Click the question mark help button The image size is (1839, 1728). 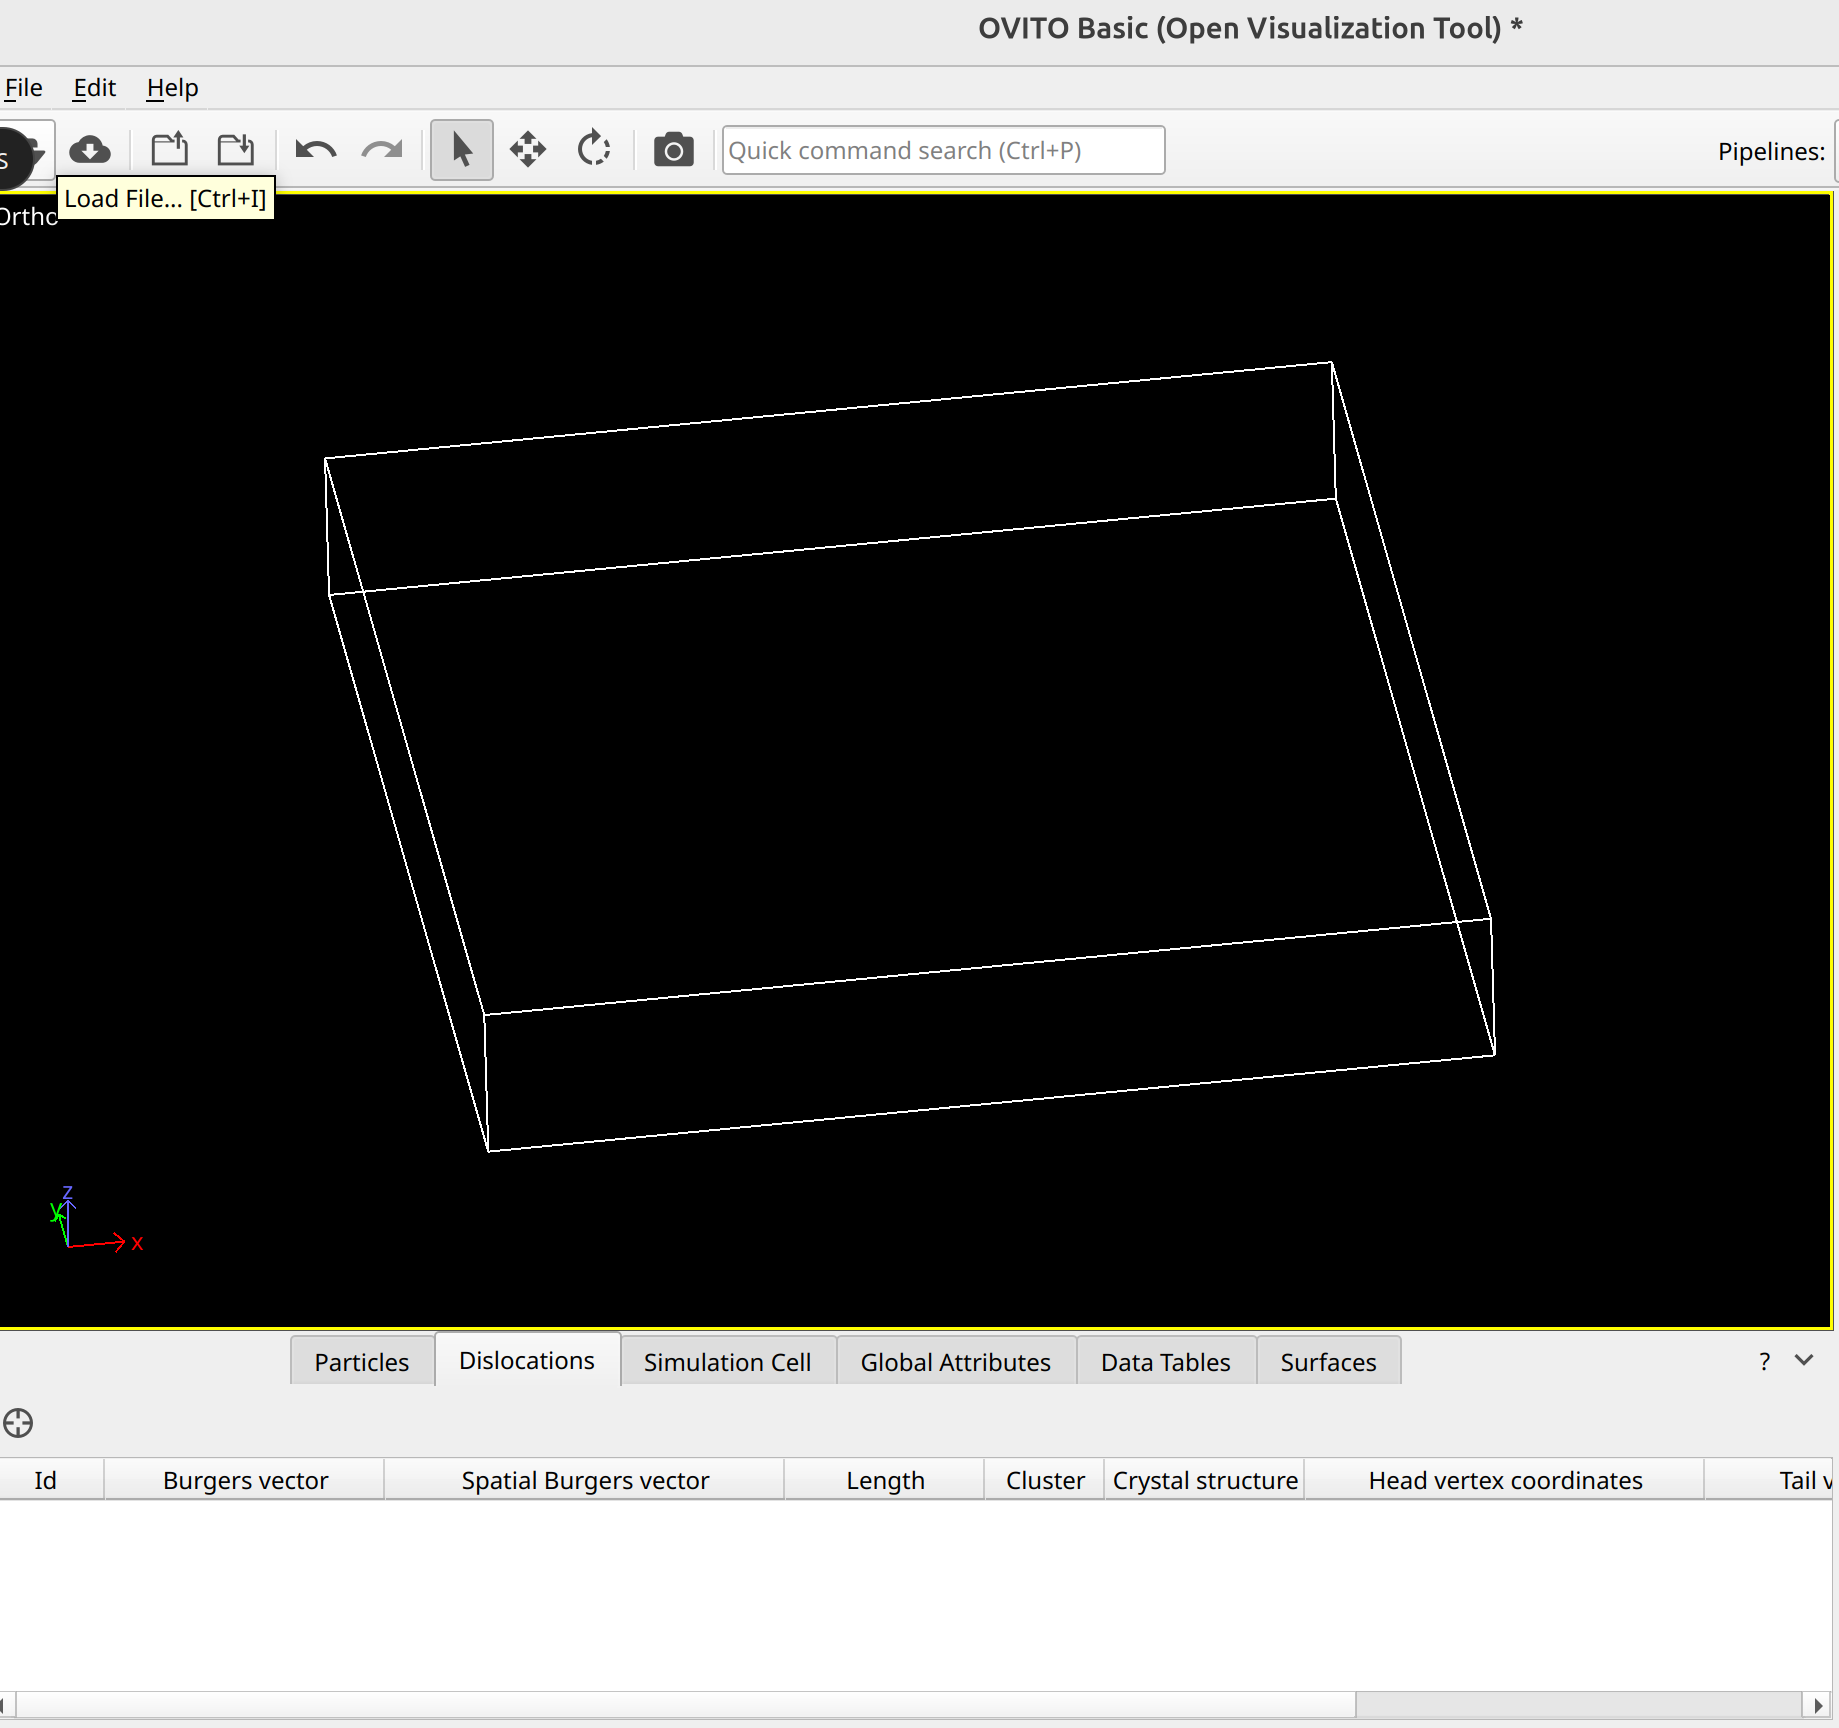[1764, 1361]
